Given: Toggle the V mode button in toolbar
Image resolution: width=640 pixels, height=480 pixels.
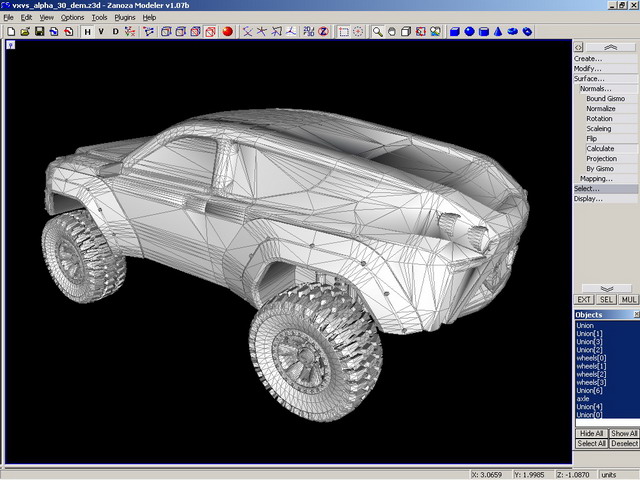Looking at the screenshot, I should coord(101,31).
